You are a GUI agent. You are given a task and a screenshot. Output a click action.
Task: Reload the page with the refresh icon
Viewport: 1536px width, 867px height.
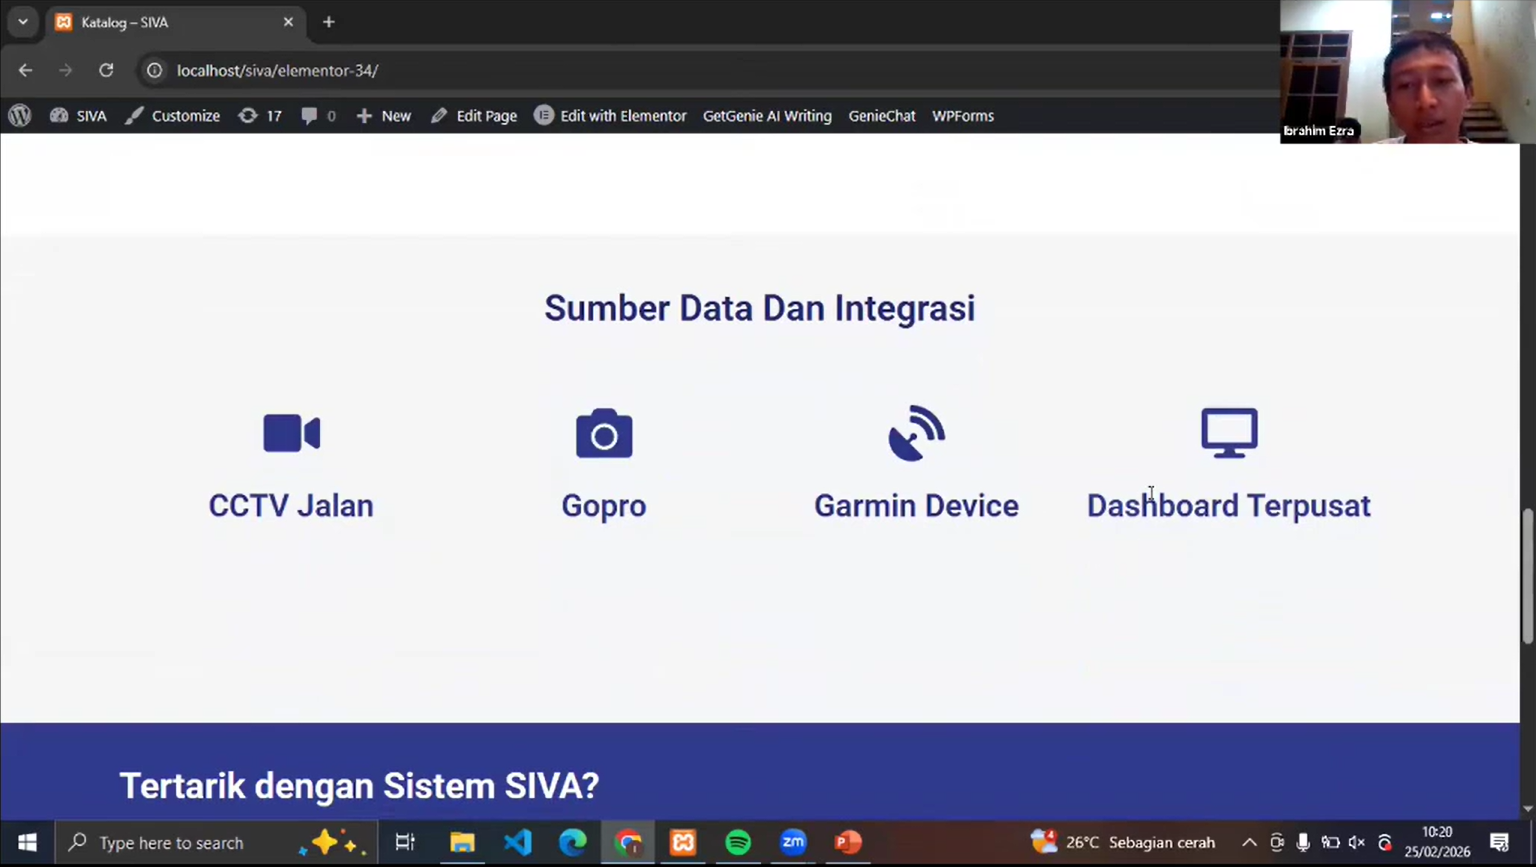click(x=106, y=70)
